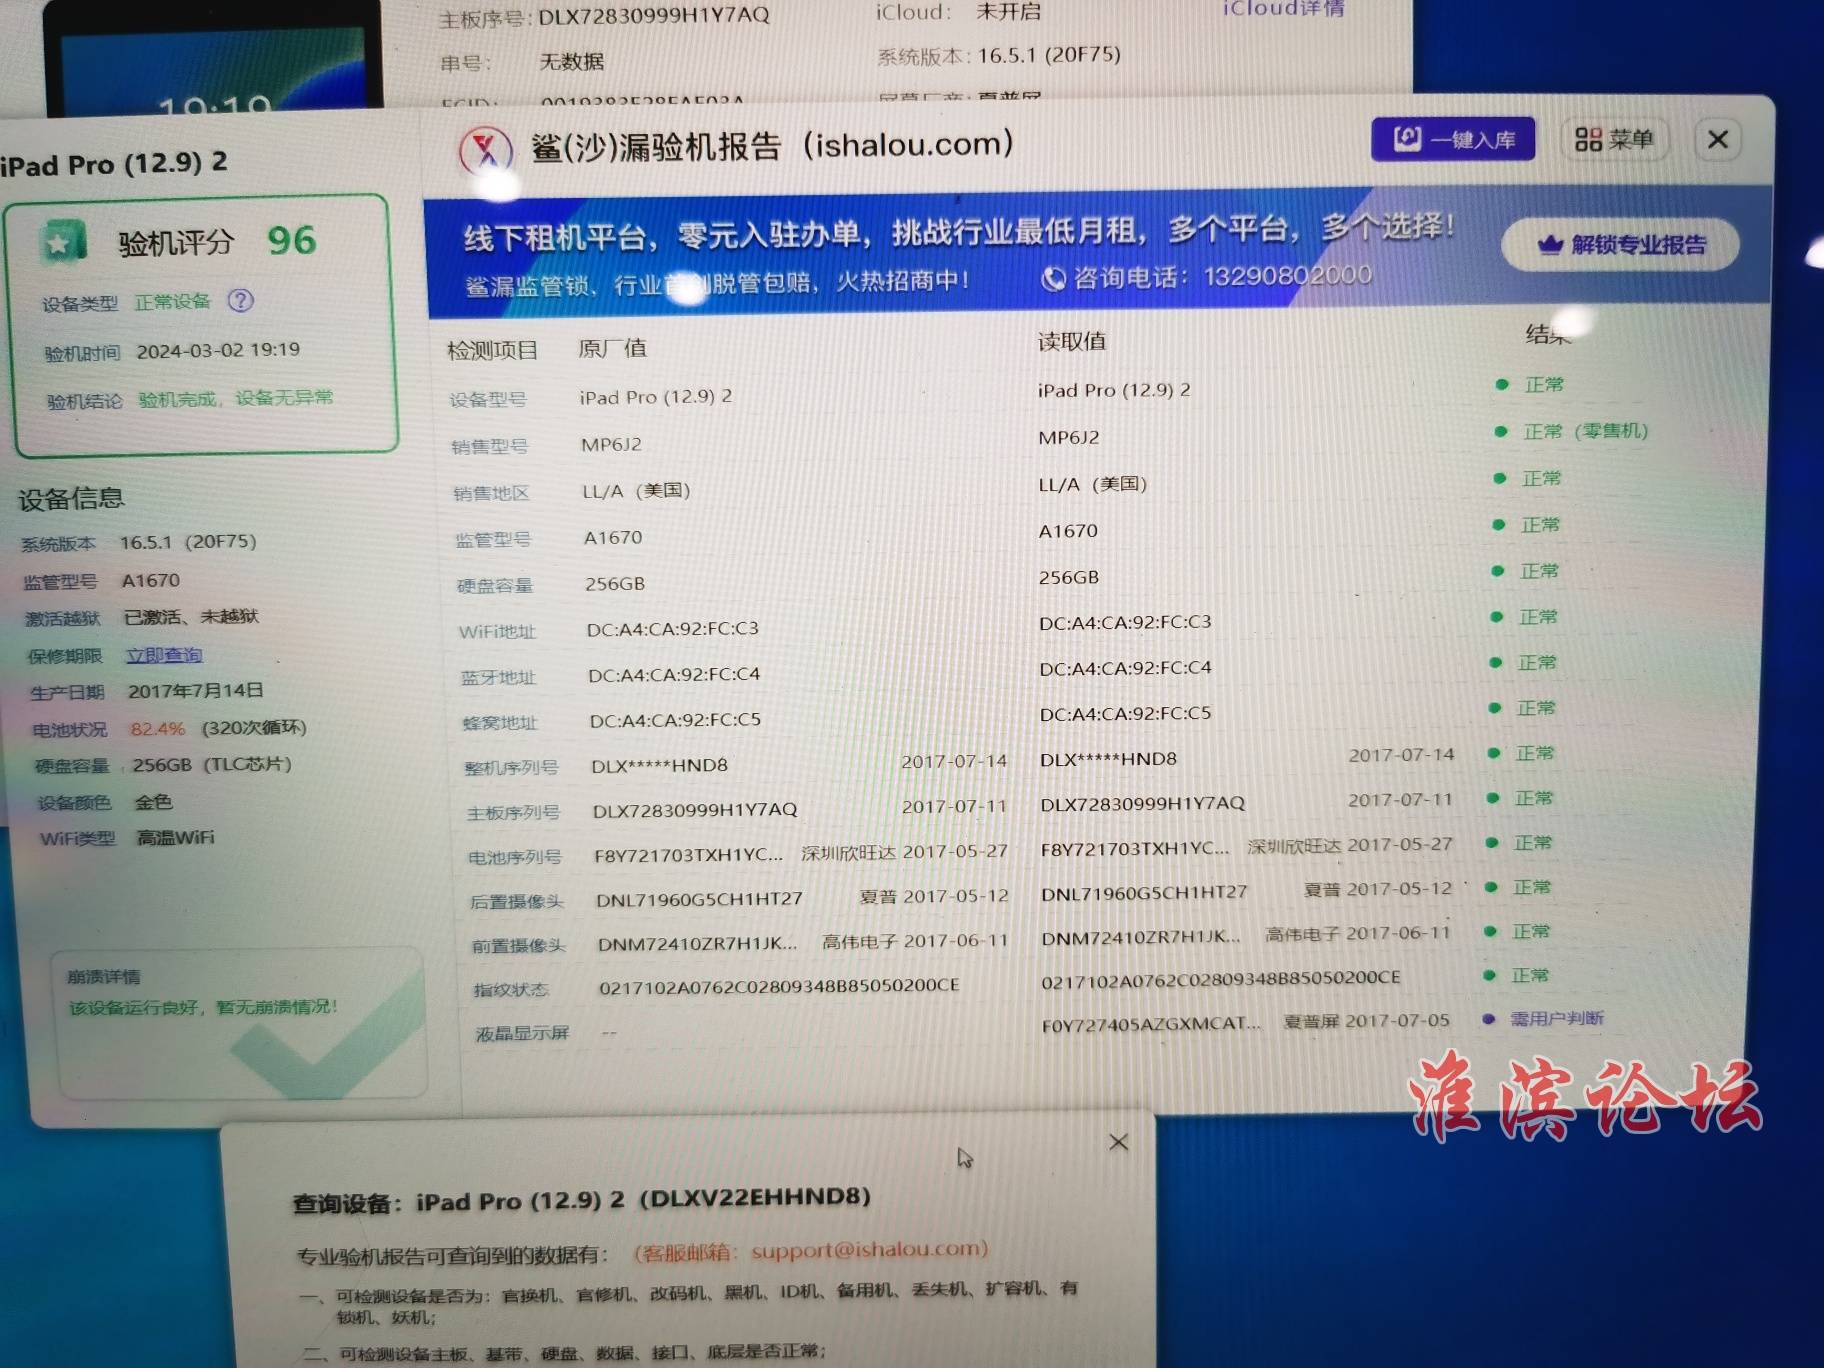Image resolution: width=1824 pixels, height=1368 pixels.
Task: Click the 验机结论 验机完成,设备无异常 text
Action: (236, 398)
